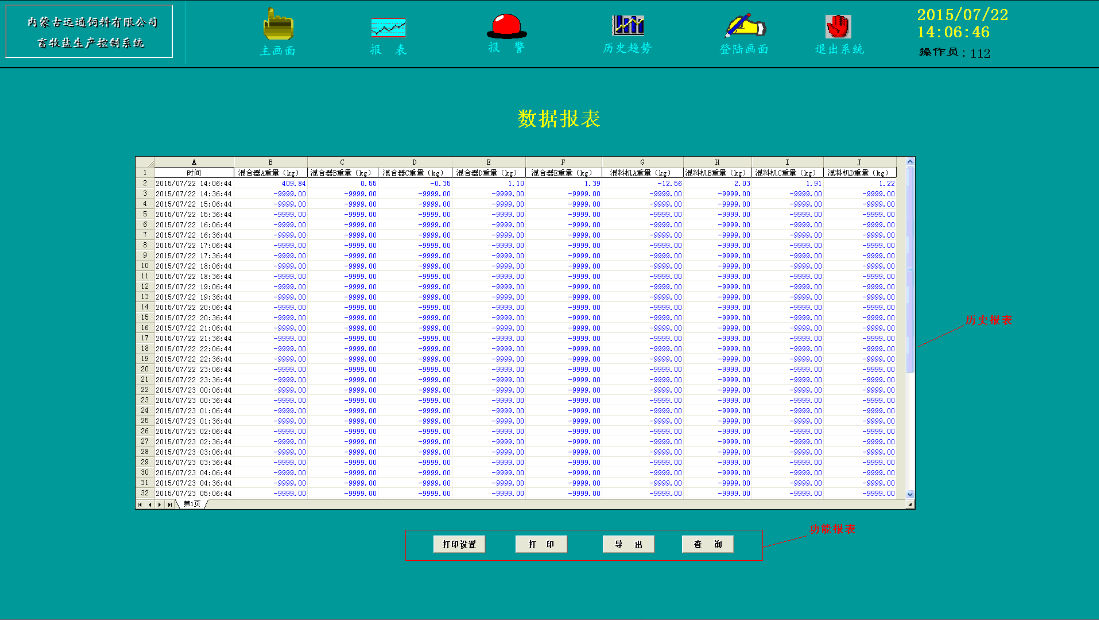This screenshot has width=1099, height=620.
Task: Click the 导出 export button
Action: pos(629,544)
